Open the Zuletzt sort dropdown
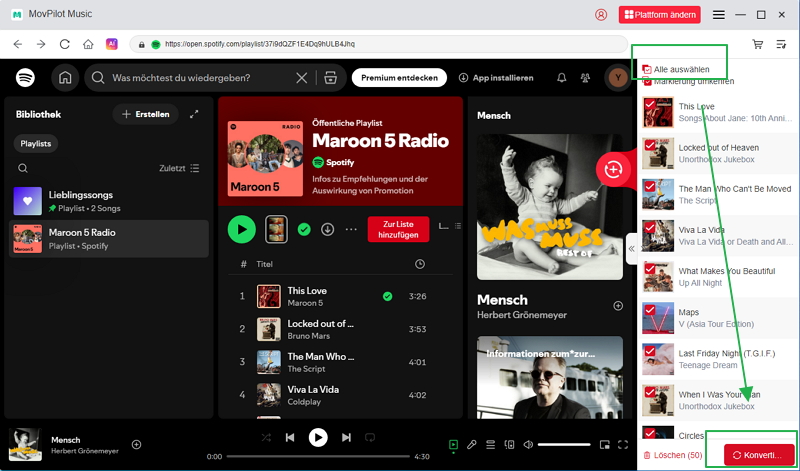800x471 pixels. pyautogui.click(x=180, y=168)
